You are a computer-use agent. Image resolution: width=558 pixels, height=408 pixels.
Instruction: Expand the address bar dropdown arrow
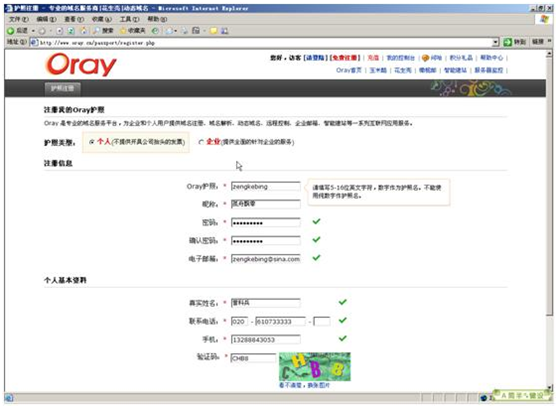(495, 42)
